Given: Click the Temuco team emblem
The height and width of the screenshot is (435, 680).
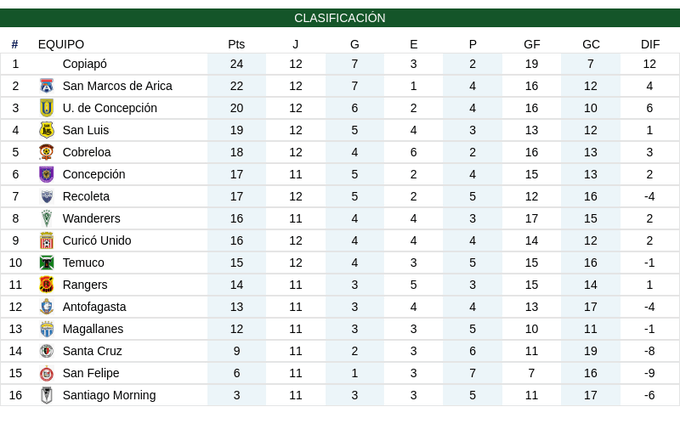Looking at the screenshot, I should coord(46,263).
